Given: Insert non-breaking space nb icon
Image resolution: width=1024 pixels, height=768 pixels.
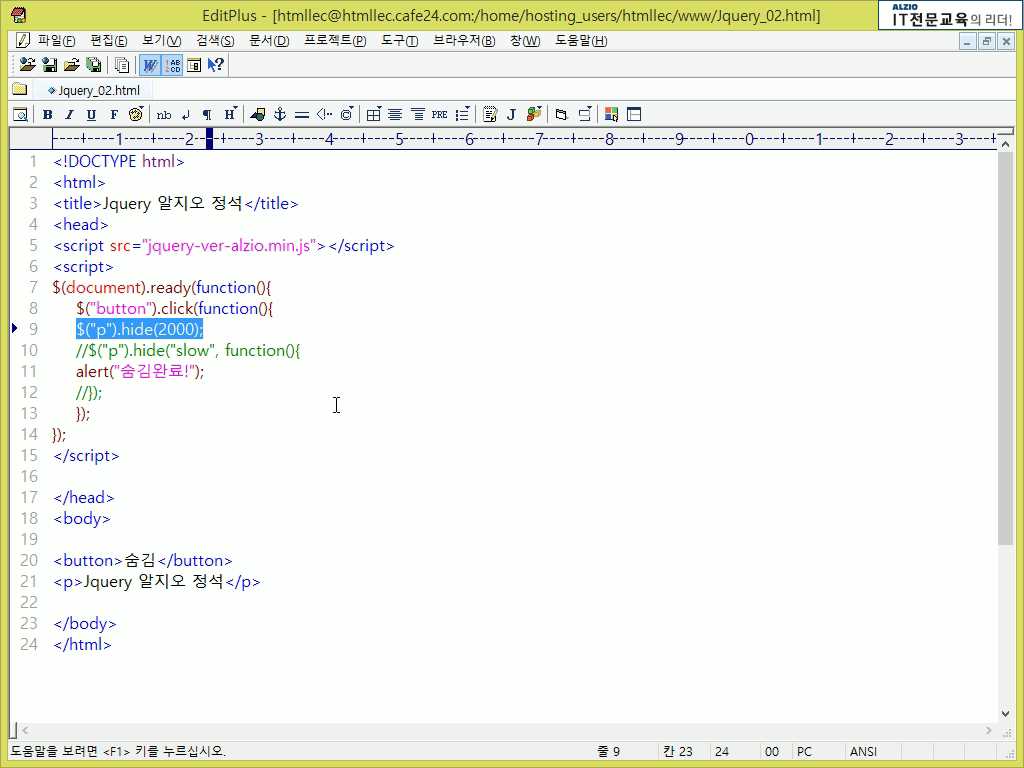Looking at the screenshot, I should (x=164, y=115).
